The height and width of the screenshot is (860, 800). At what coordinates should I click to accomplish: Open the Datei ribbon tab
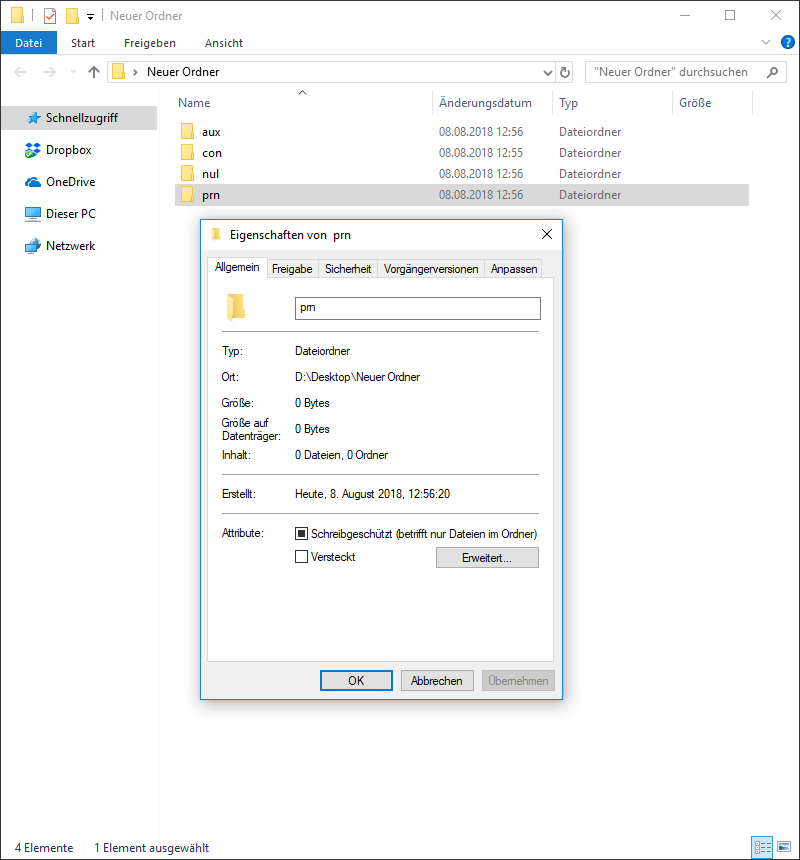click(29, 43)
